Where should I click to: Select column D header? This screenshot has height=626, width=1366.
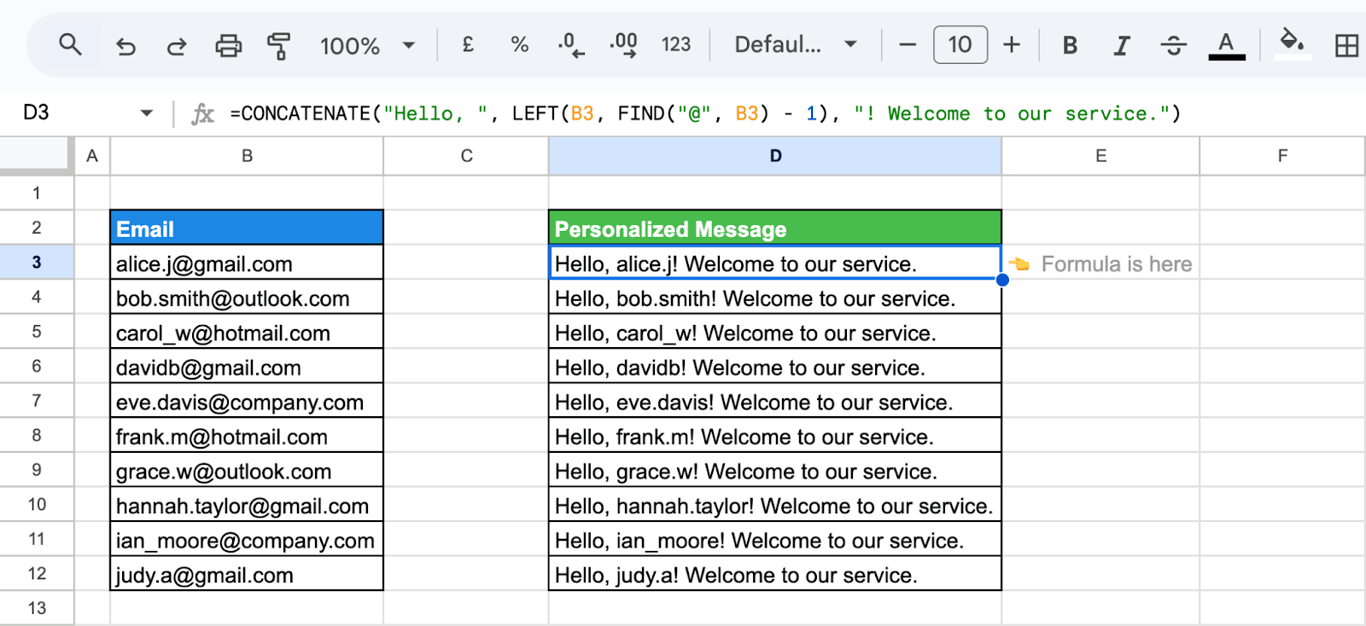coord(775,155)
